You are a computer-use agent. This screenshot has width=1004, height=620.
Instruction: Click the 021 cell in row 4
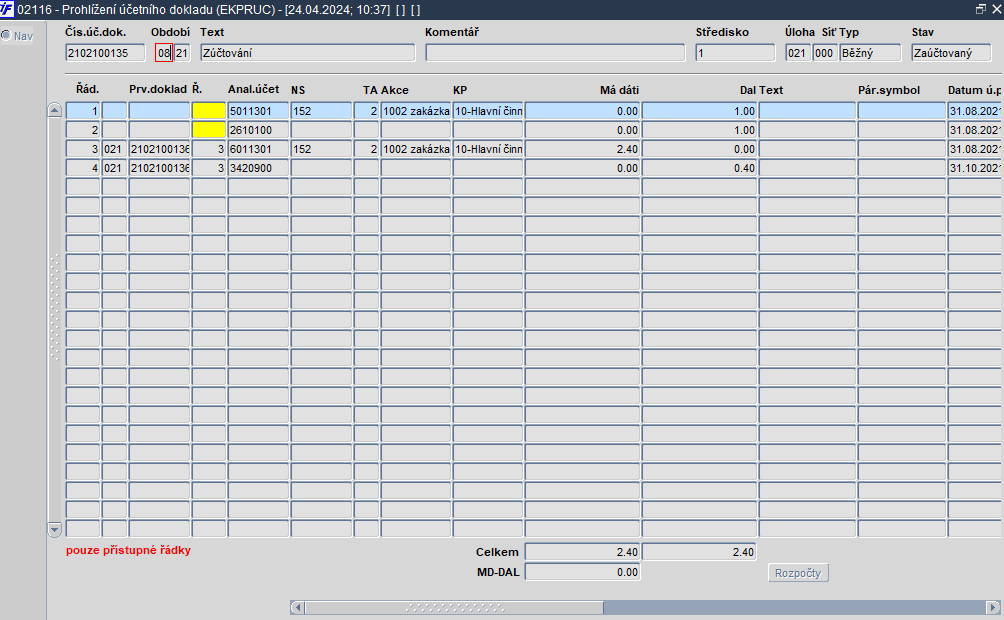click(115, 168)
